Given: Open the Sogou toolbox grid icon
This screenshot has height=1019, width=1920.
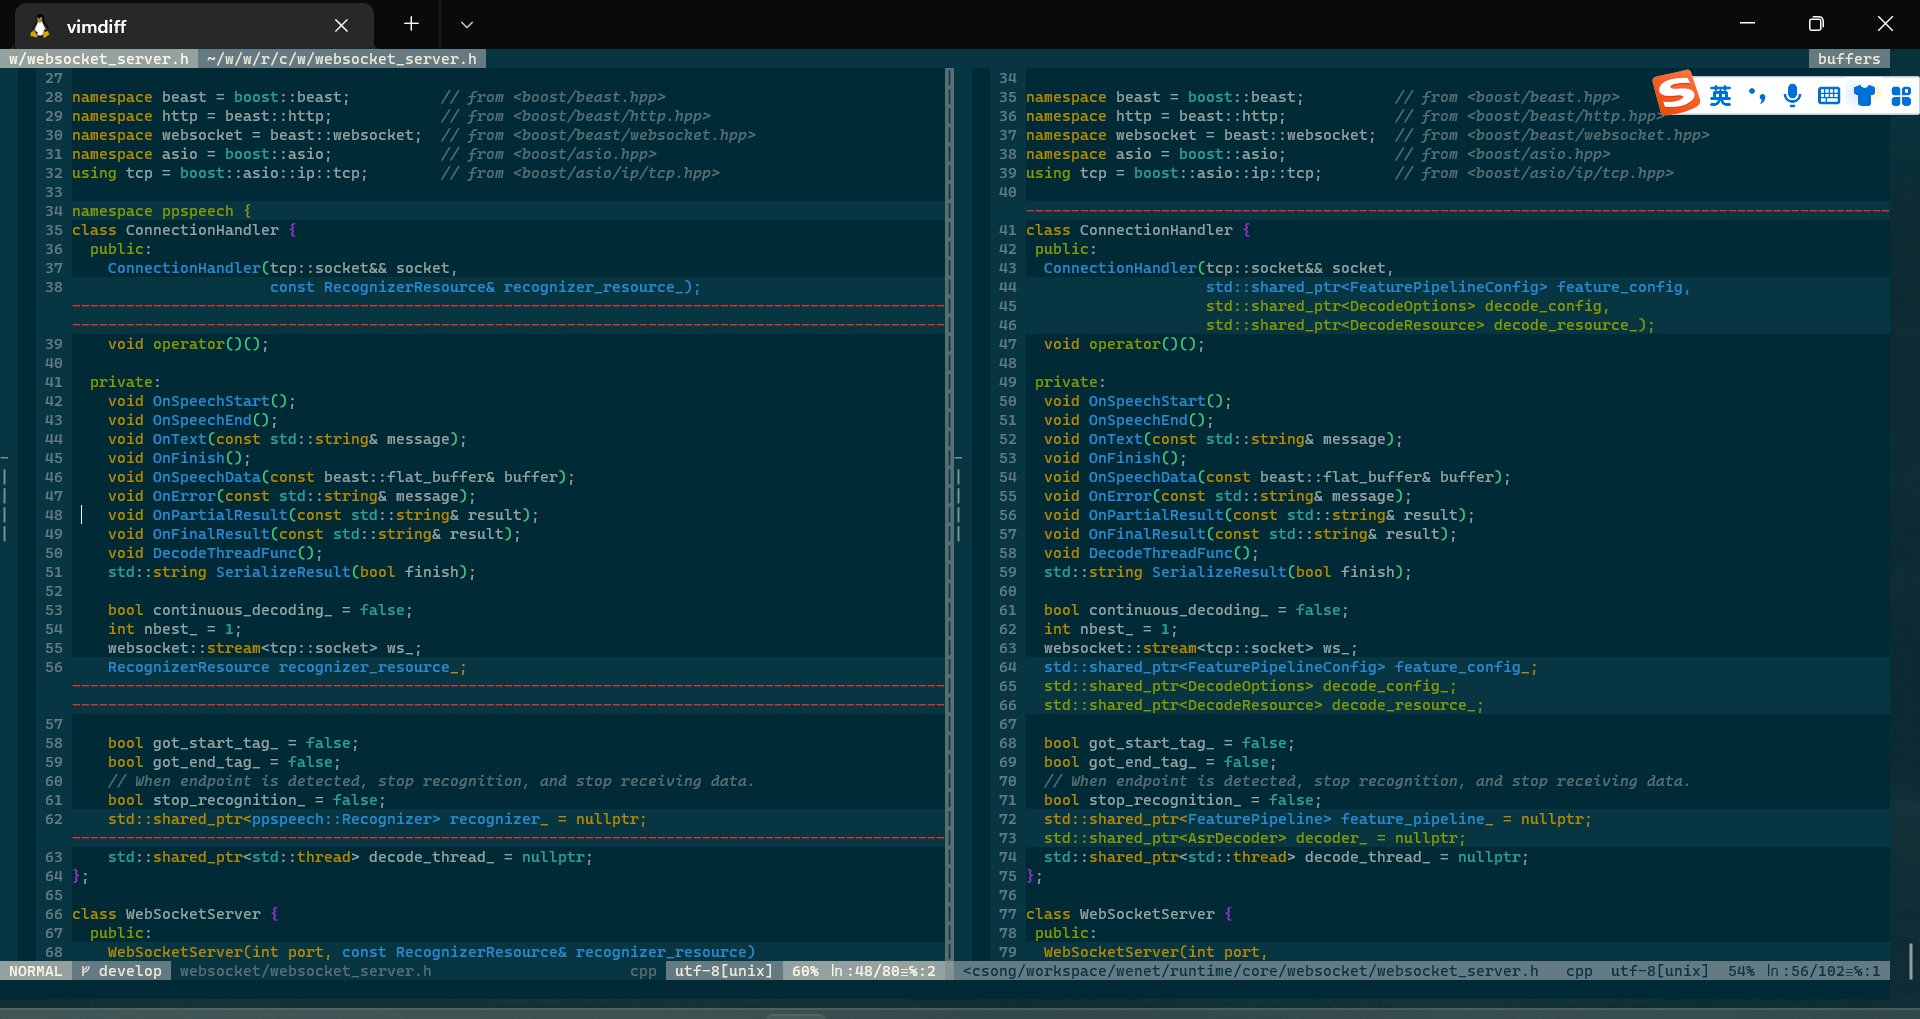Looking at the screenshot, I should pos(1901,95).
